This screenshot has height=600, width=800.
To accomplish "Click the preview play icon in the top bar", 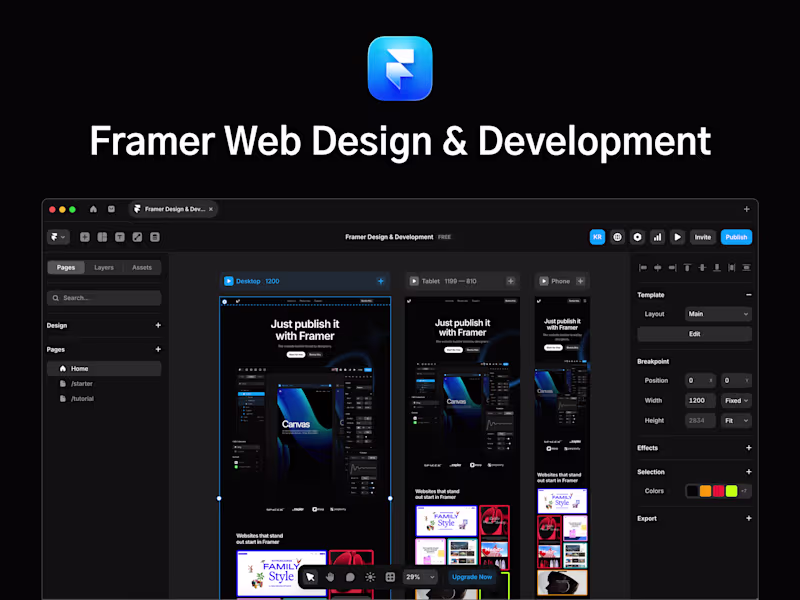I will tap(677, 237).
